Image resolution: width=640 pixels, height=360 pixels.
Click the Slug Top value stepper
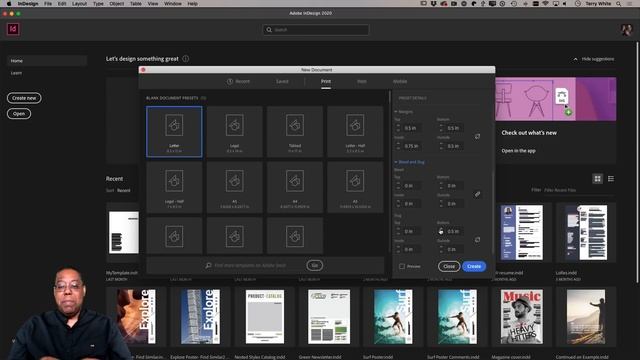coord(398,231)
